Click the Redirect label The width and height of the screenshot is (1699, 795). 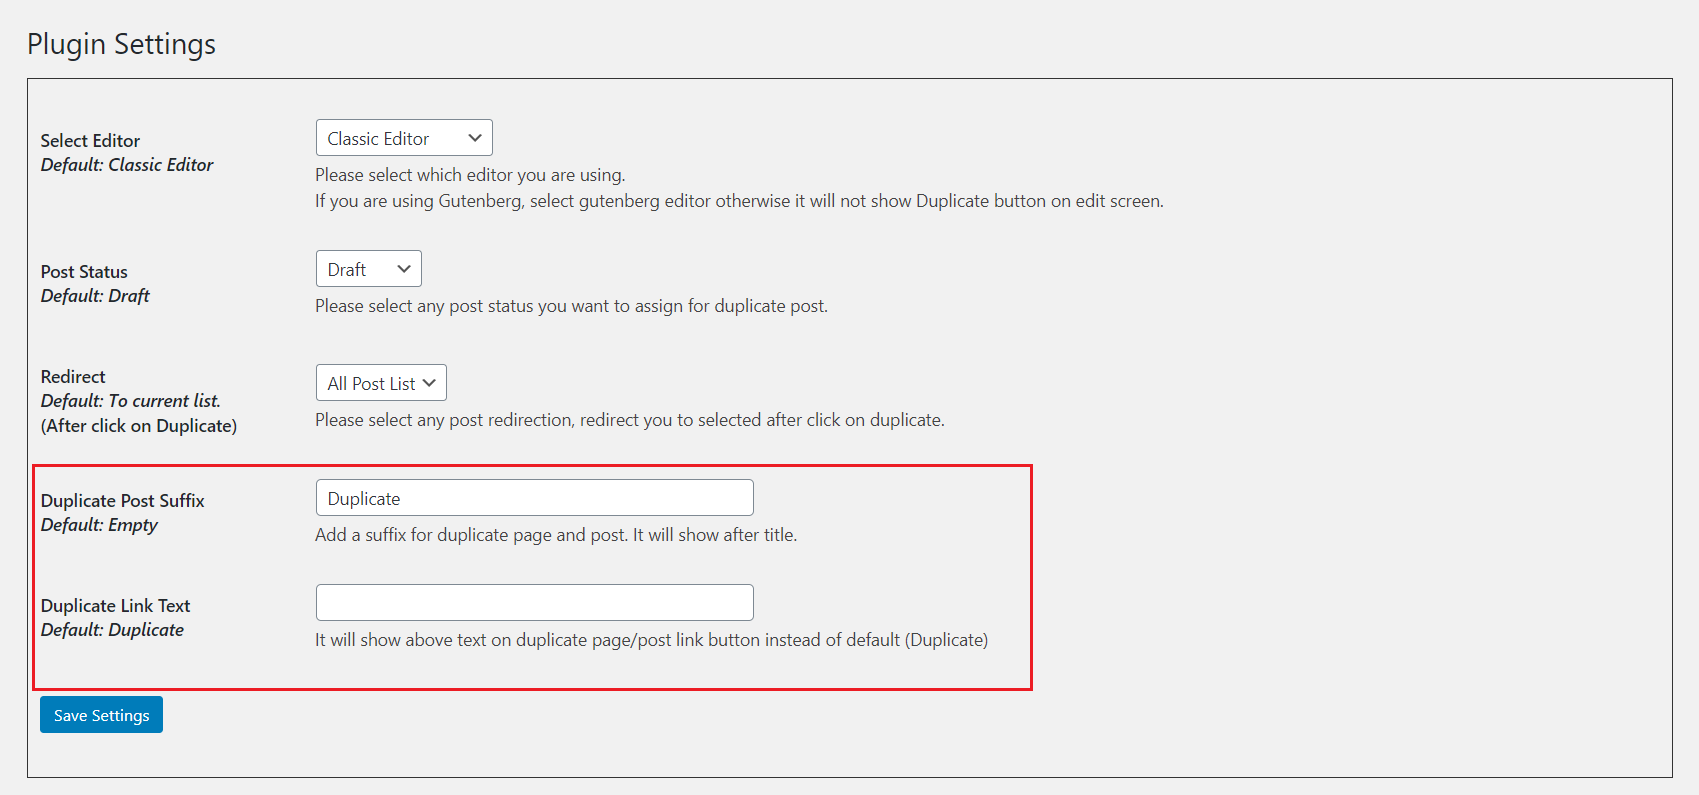(73, 377)
